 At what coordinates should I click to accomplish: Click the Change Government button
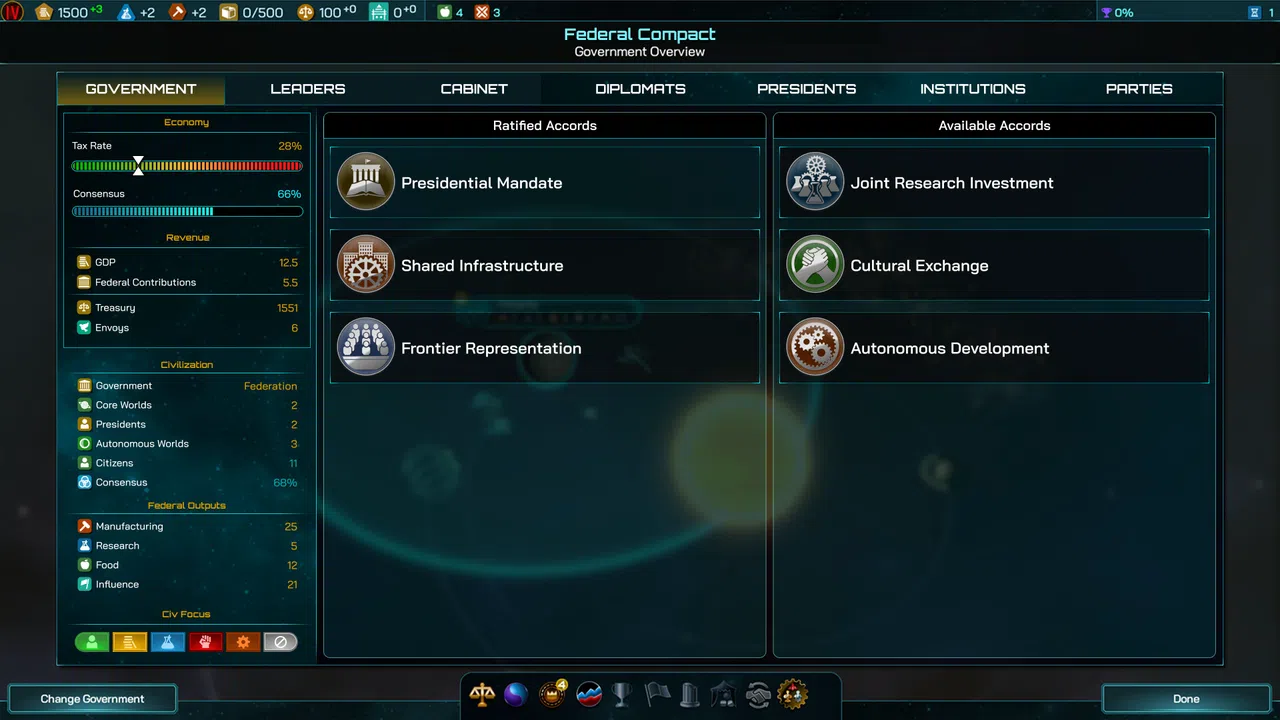(92, 699)
